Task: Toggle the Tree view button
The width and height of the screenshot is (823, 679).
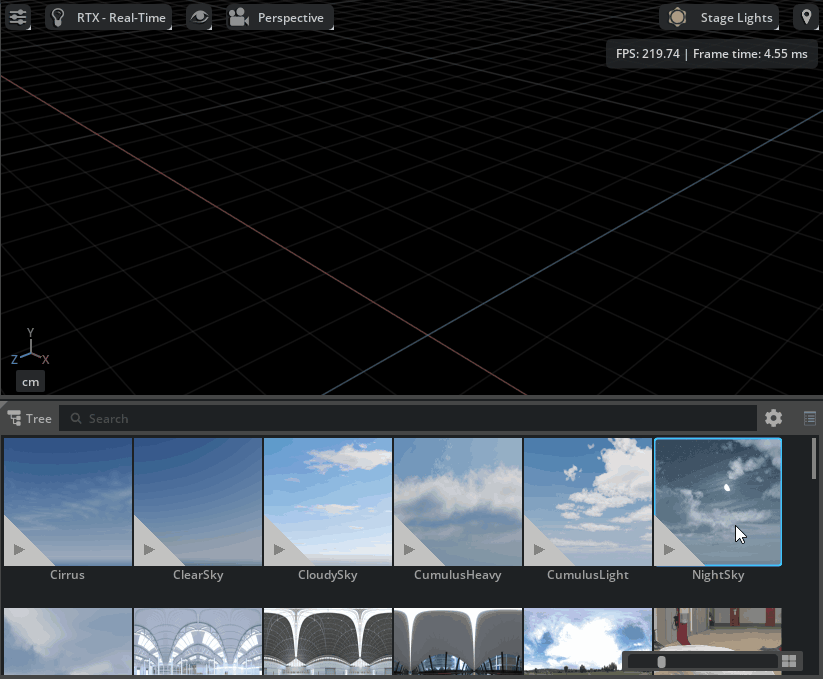Action: [x=29, y=419]
